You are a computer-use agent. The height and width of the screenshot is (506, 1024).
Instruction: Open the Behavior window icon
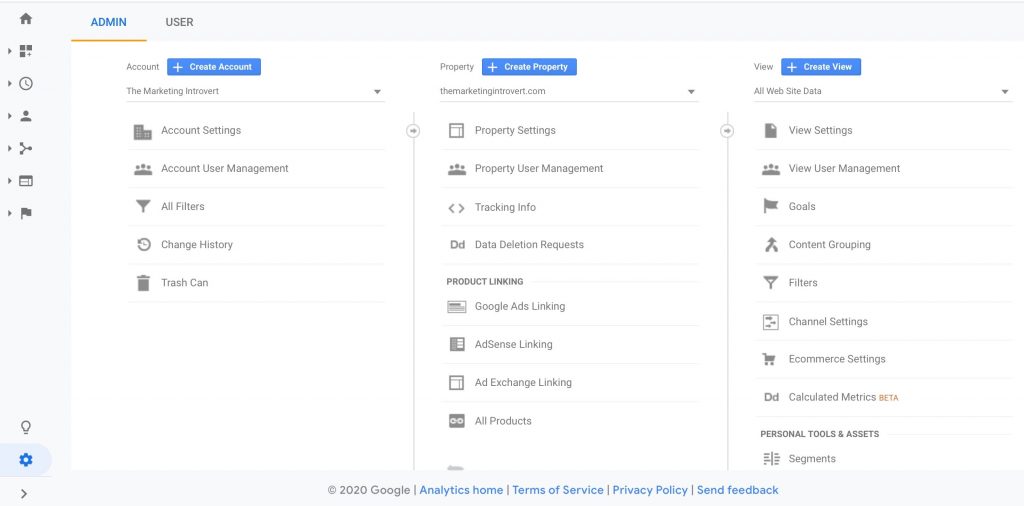(x=25, y=181)
